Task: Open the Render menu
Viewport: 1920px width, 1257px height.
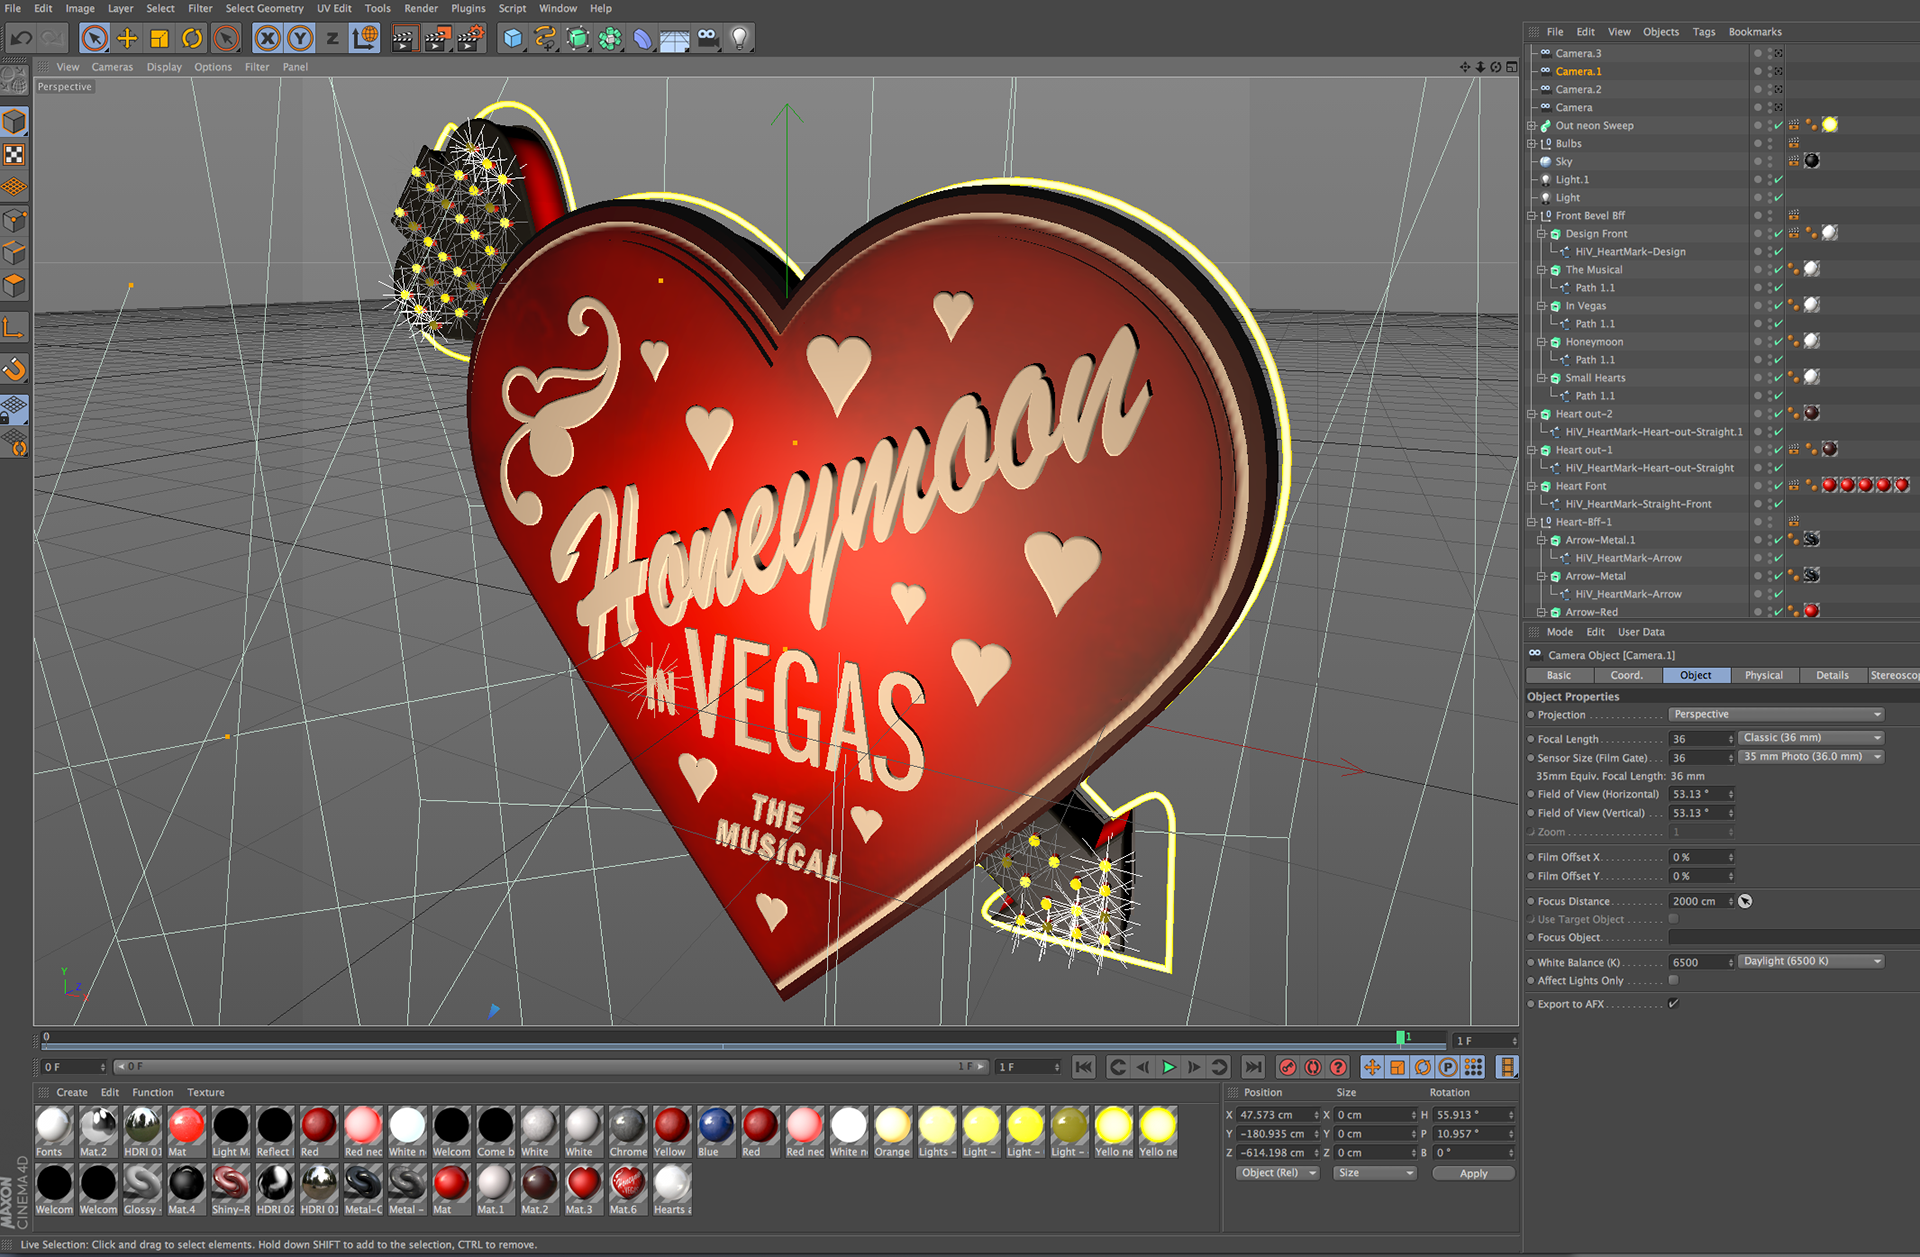Action: click(x=421, y=8)
